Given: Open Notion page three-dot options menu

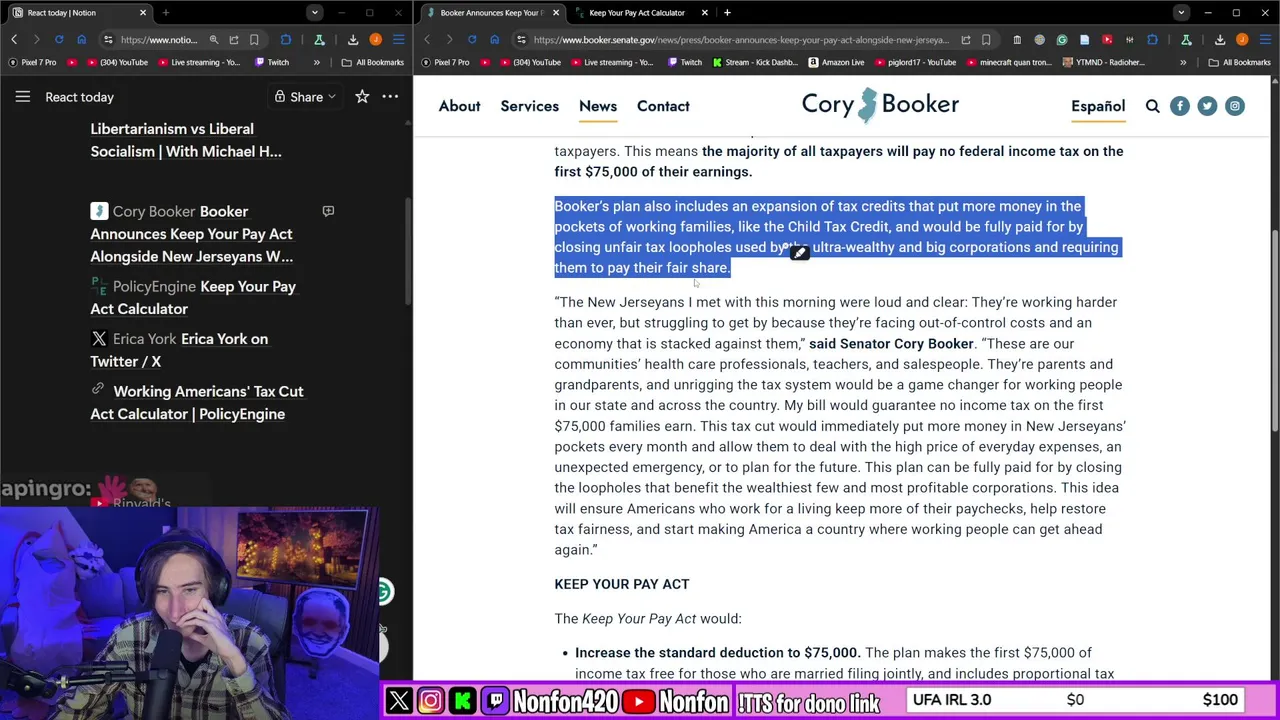Looking at the screenshot, I should coord(390,97).
